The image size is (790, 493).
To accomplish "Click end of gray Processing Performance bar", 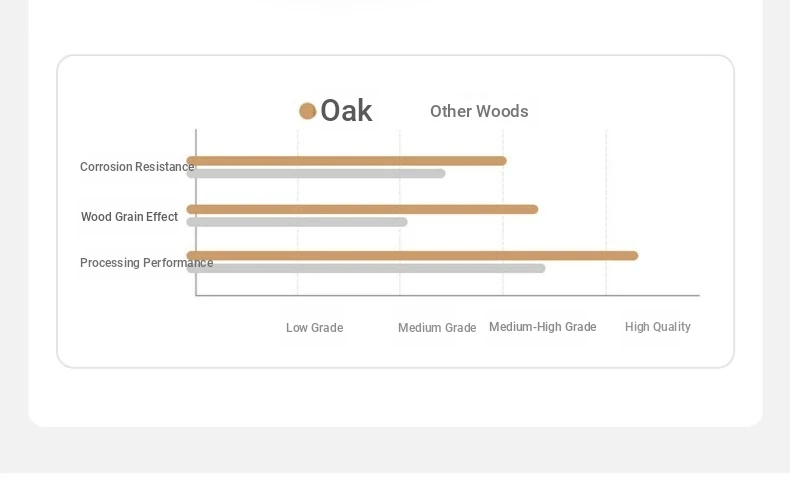I will pyautogui.click(x=541, y=268).
